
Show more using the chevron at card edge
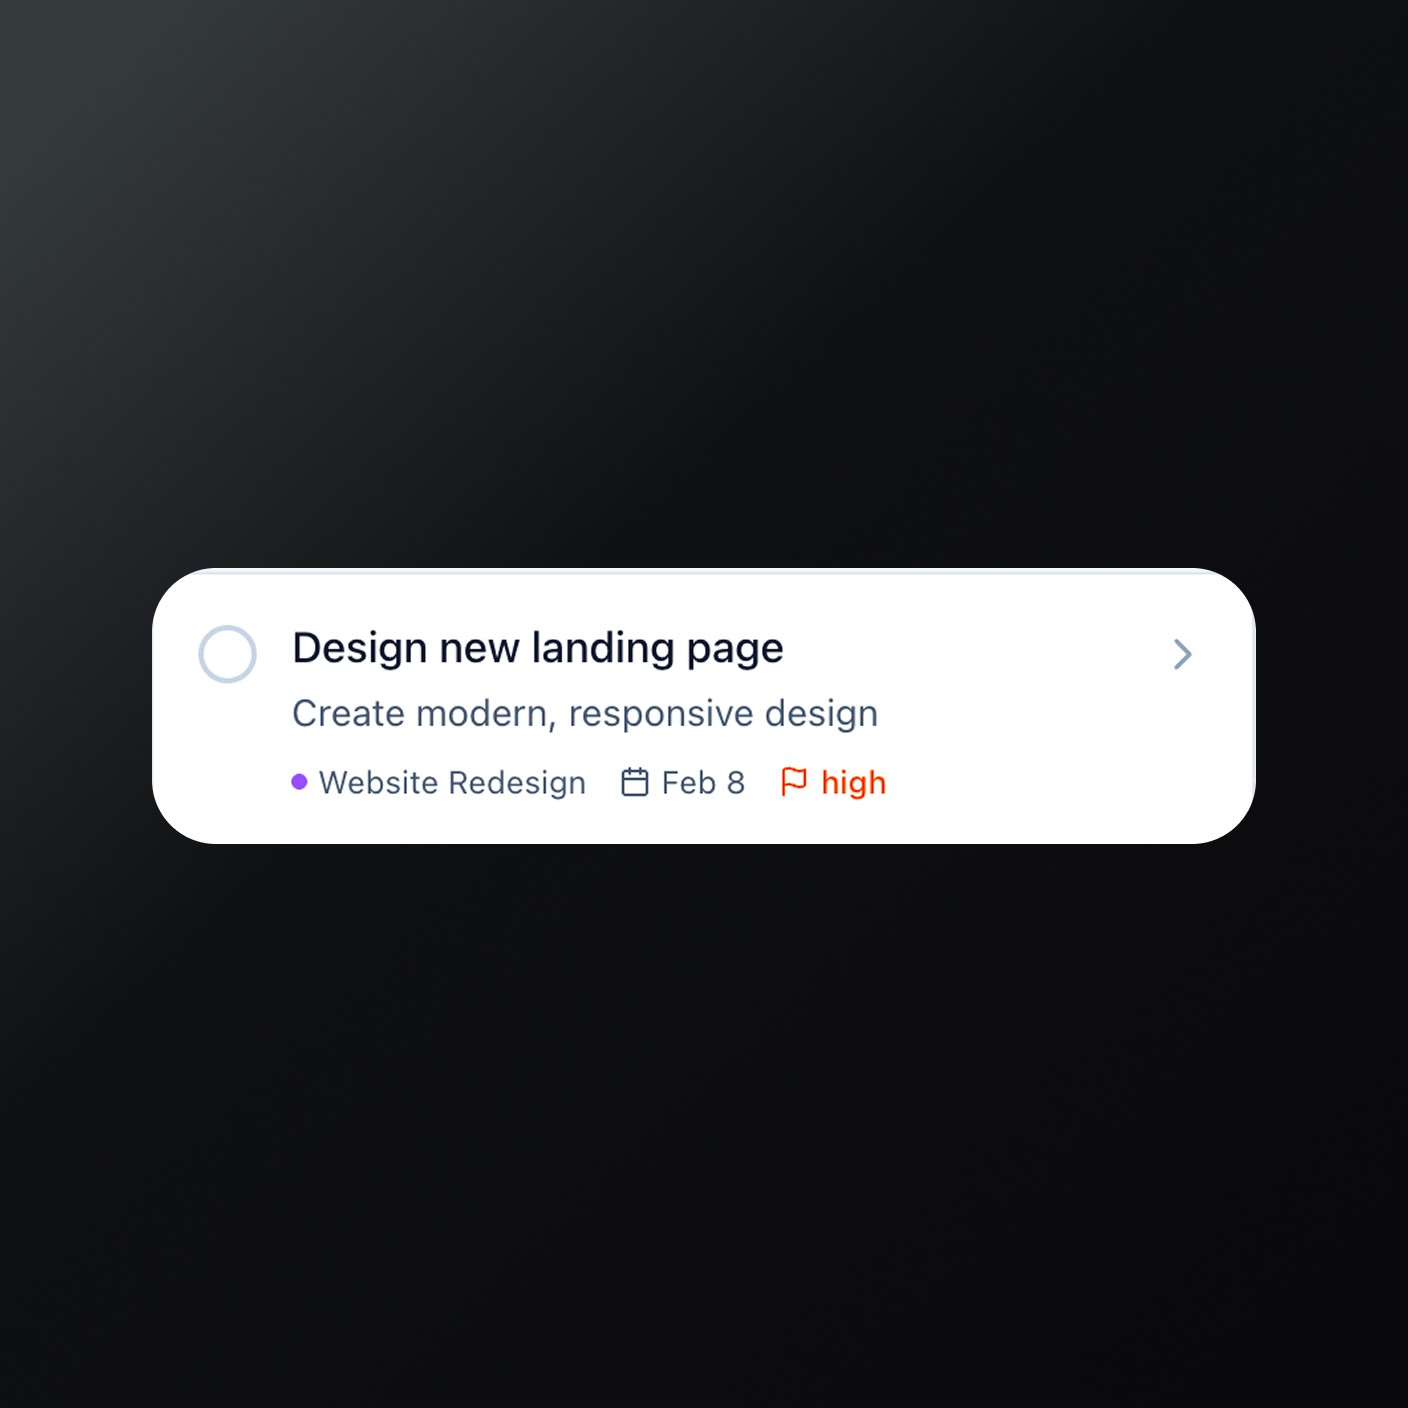coord(1182,654)
